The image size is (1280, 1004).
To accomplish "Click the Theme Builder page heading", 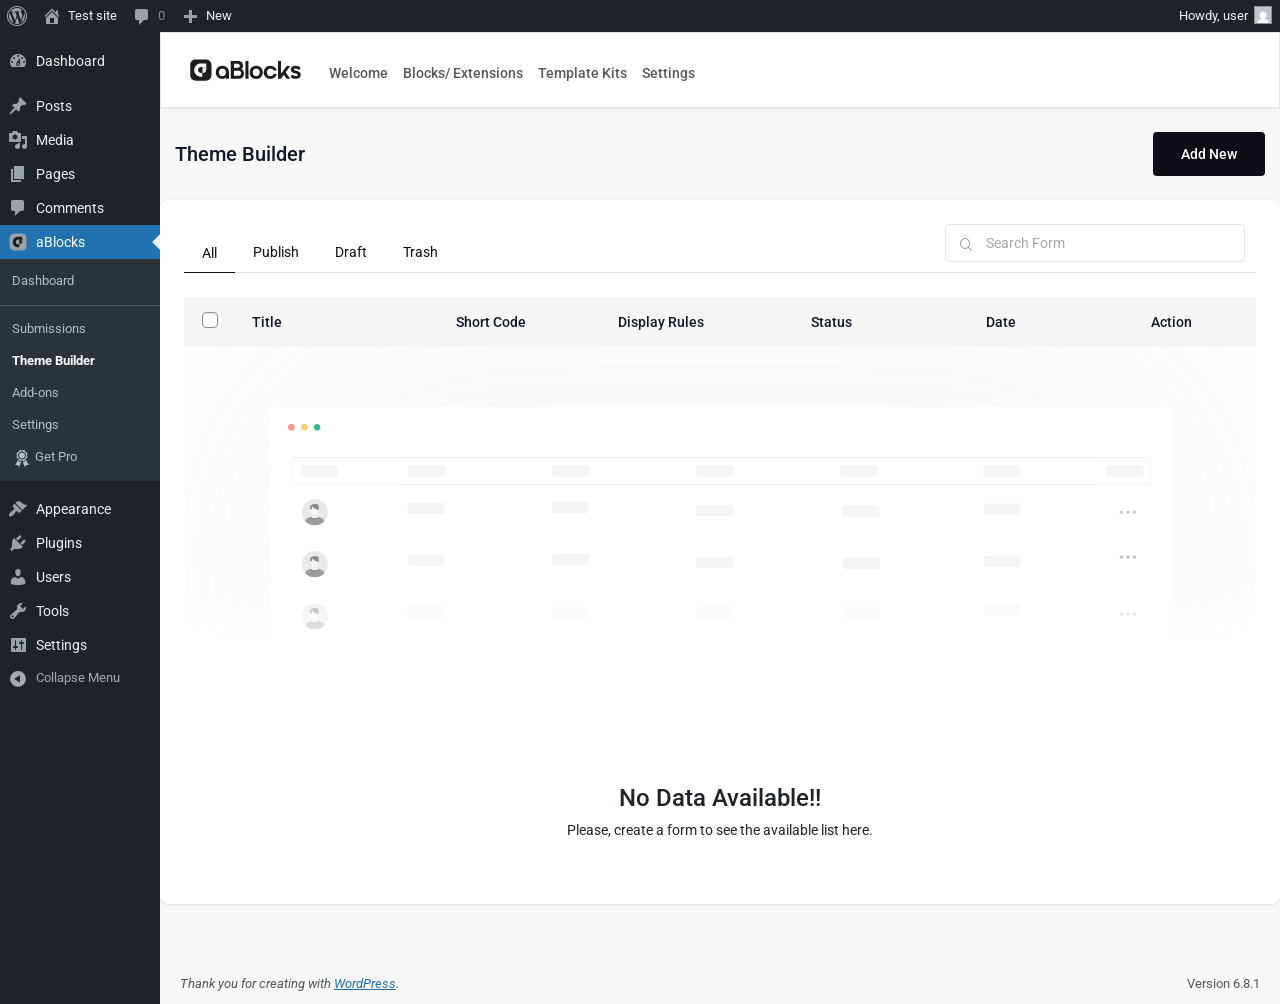I will coord(240,154).
